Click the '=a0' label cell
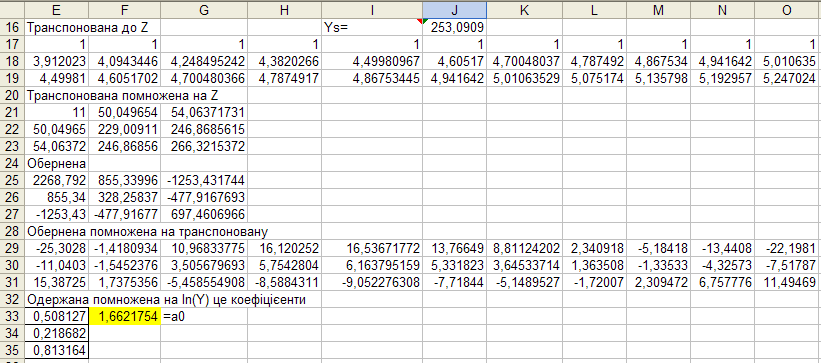The image size is (821, 363). click(x=204, y=316)
